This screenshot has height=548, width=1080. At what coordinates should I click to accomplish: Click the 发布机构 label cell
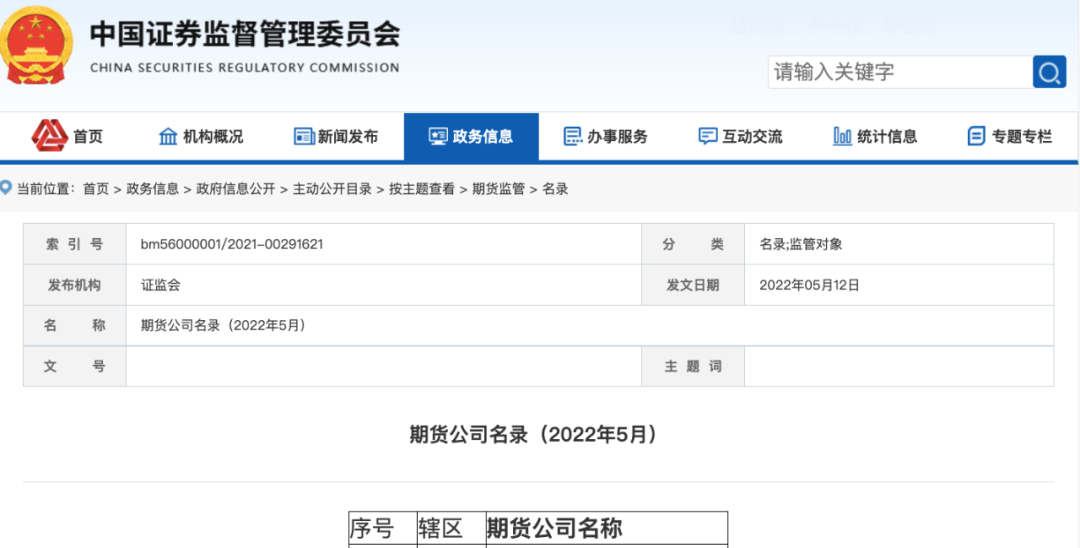coord(74,285)
